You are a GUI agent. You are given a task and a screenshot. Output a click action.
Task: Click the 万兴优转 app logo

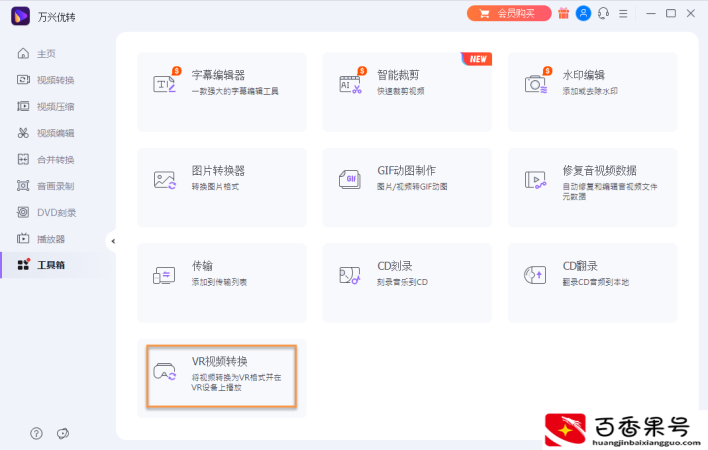[x=20, y=16]
